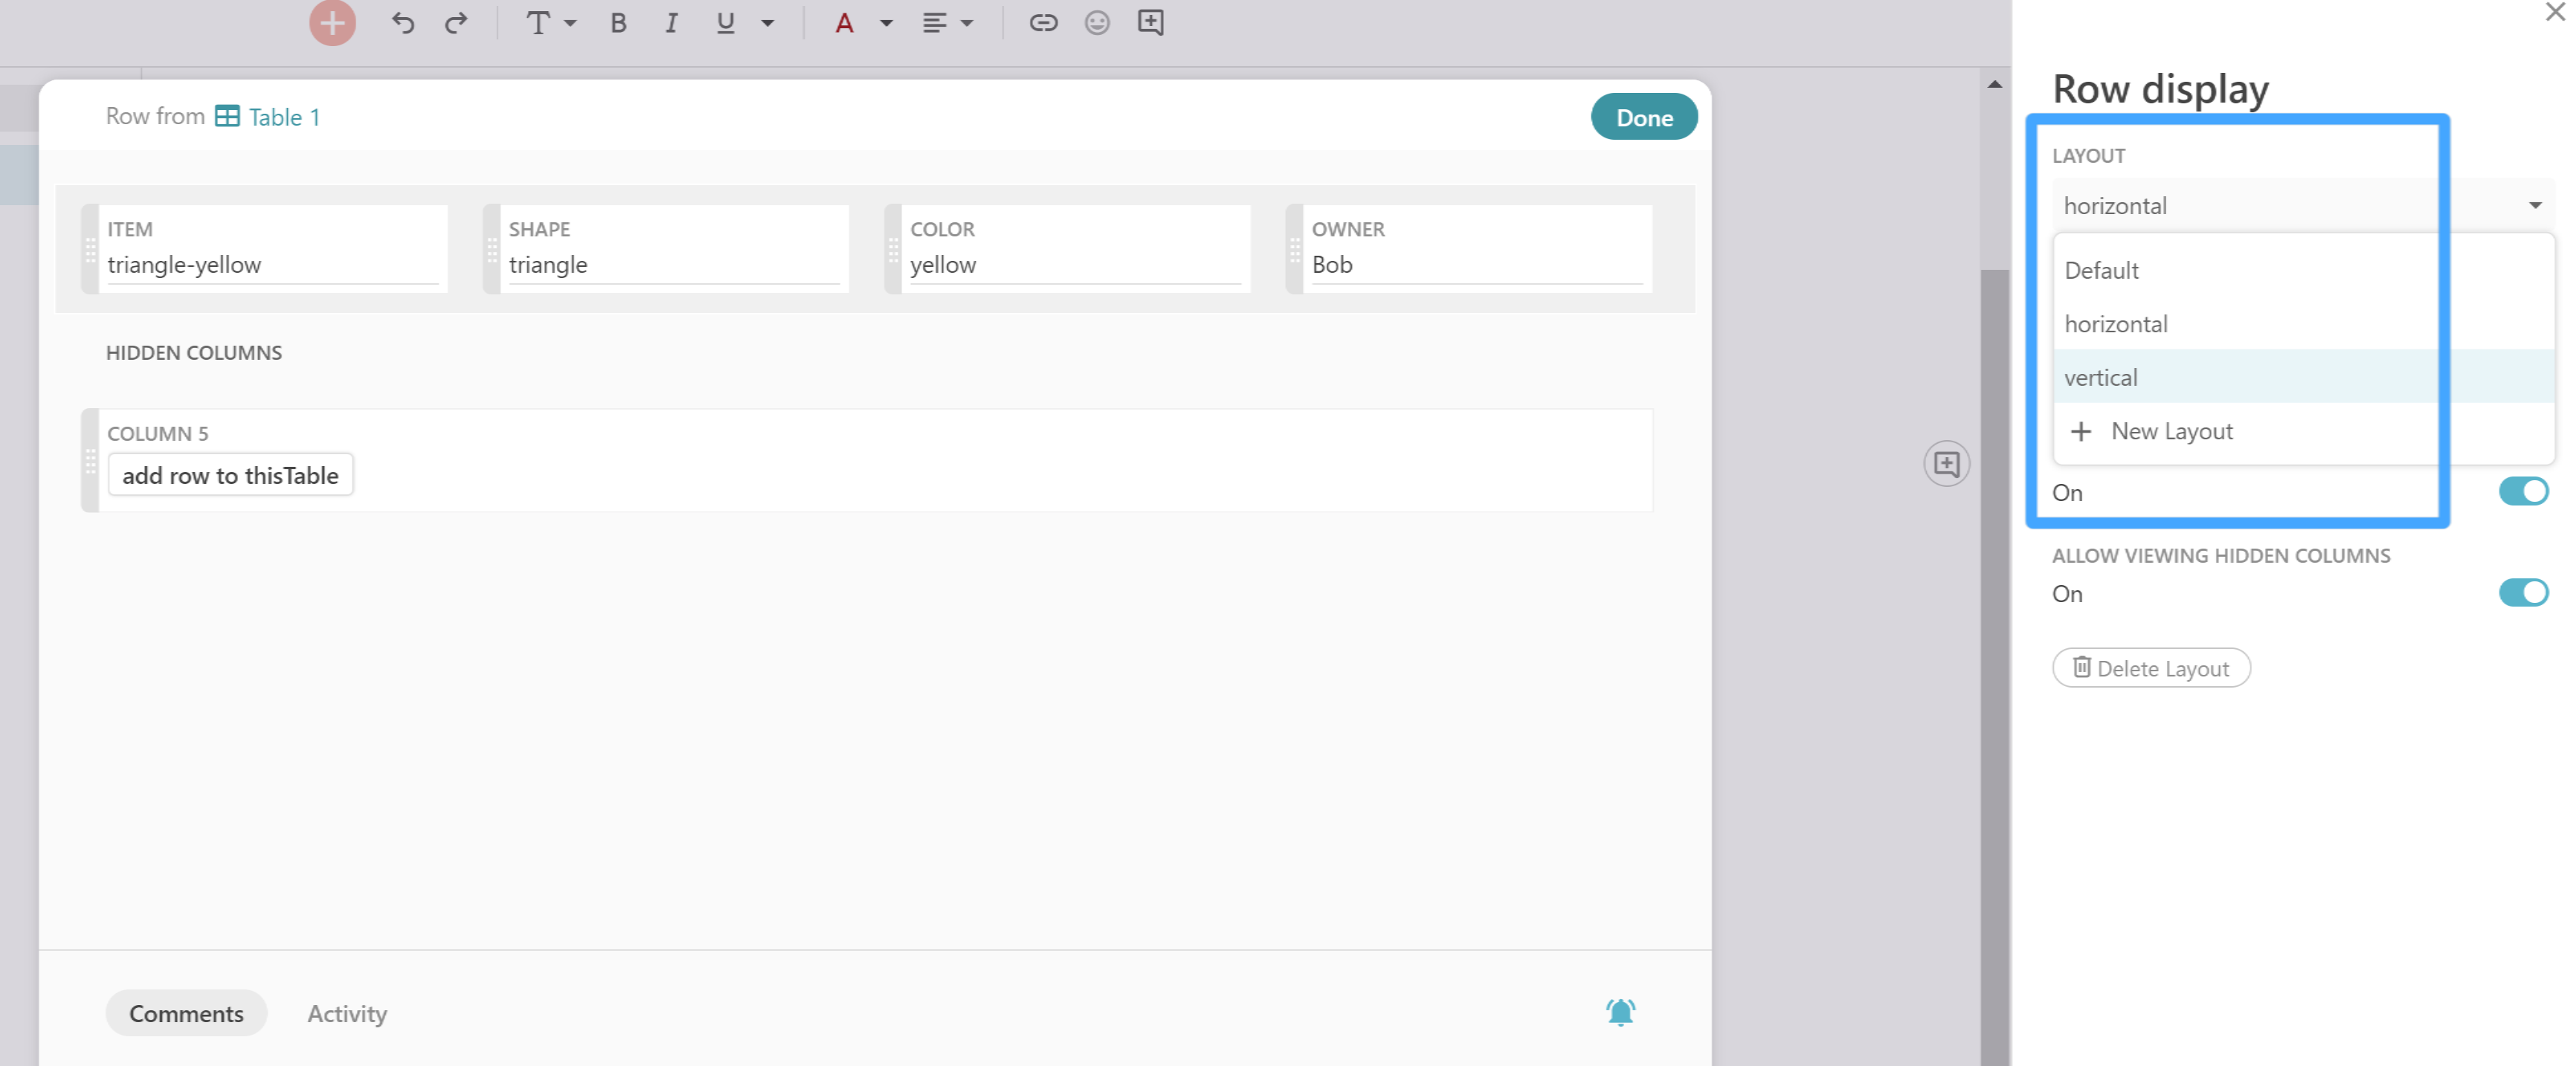Click the Delete Layout button
2576x1066 pixels.
pos(2151,668)
